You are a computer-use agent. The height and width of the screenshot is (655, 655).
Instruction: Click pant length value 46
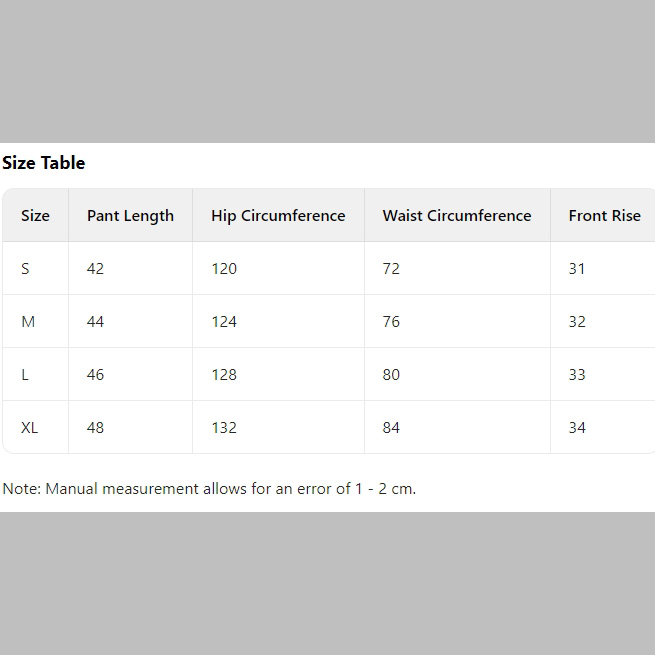pyautogui.click(x=95, y=375)
